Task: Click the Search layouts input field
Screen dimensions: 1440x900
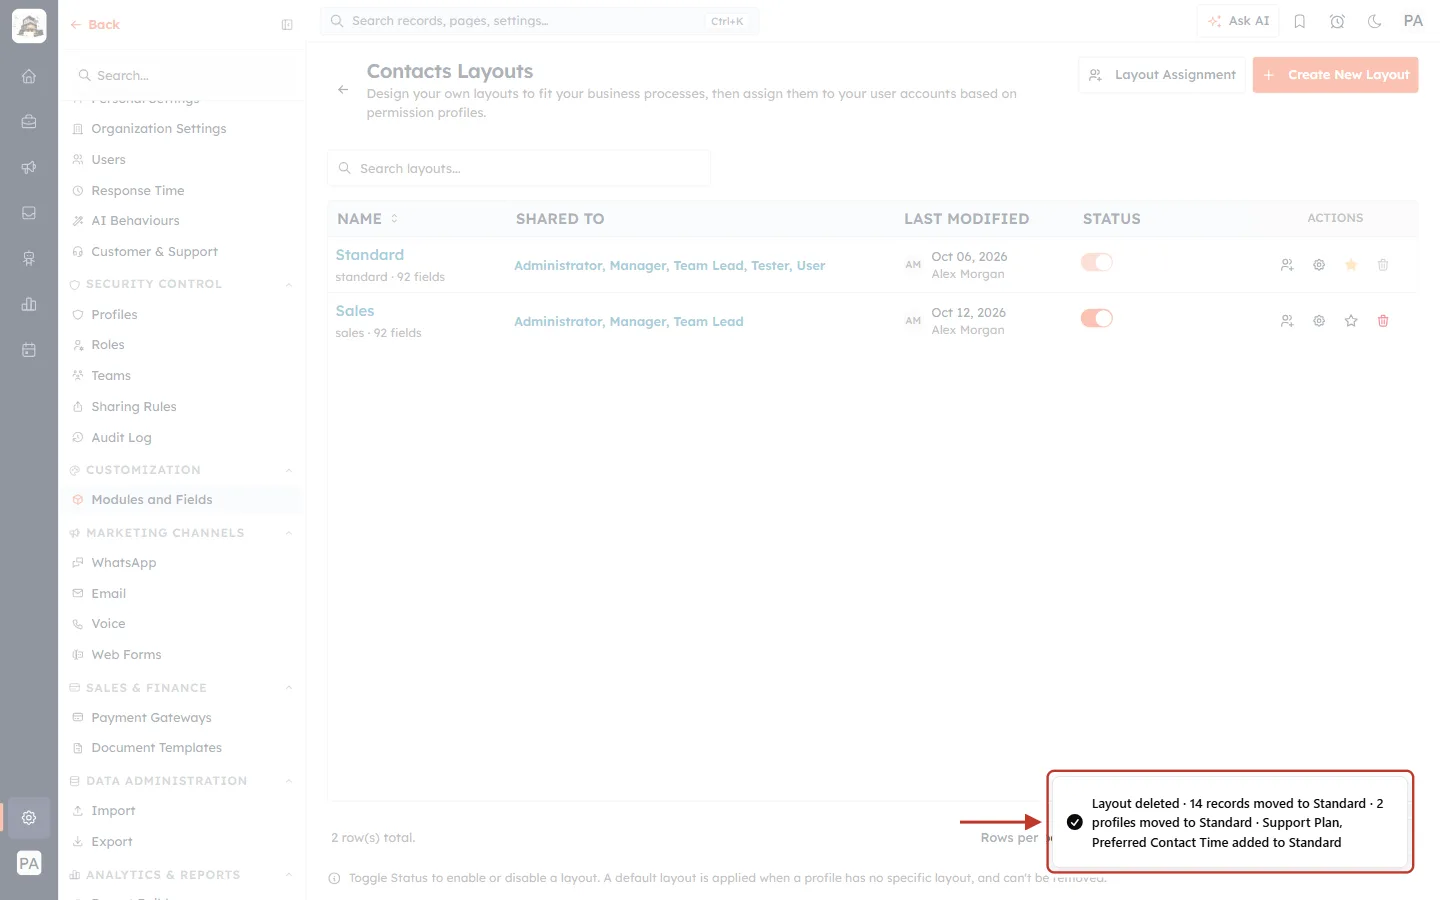Action: [519, 168]
